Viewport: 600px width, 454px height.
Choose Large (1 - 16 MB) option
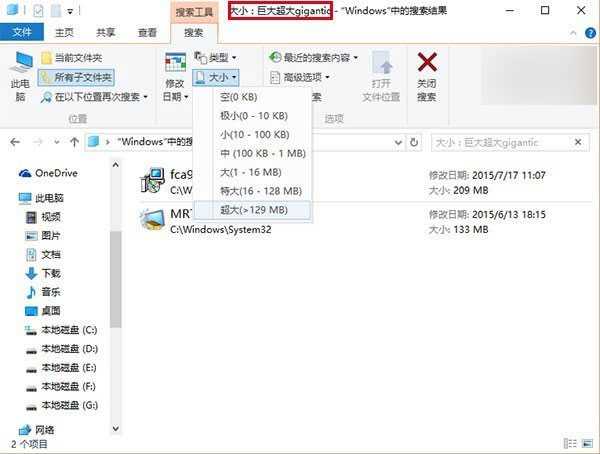[x=253, y=172]
